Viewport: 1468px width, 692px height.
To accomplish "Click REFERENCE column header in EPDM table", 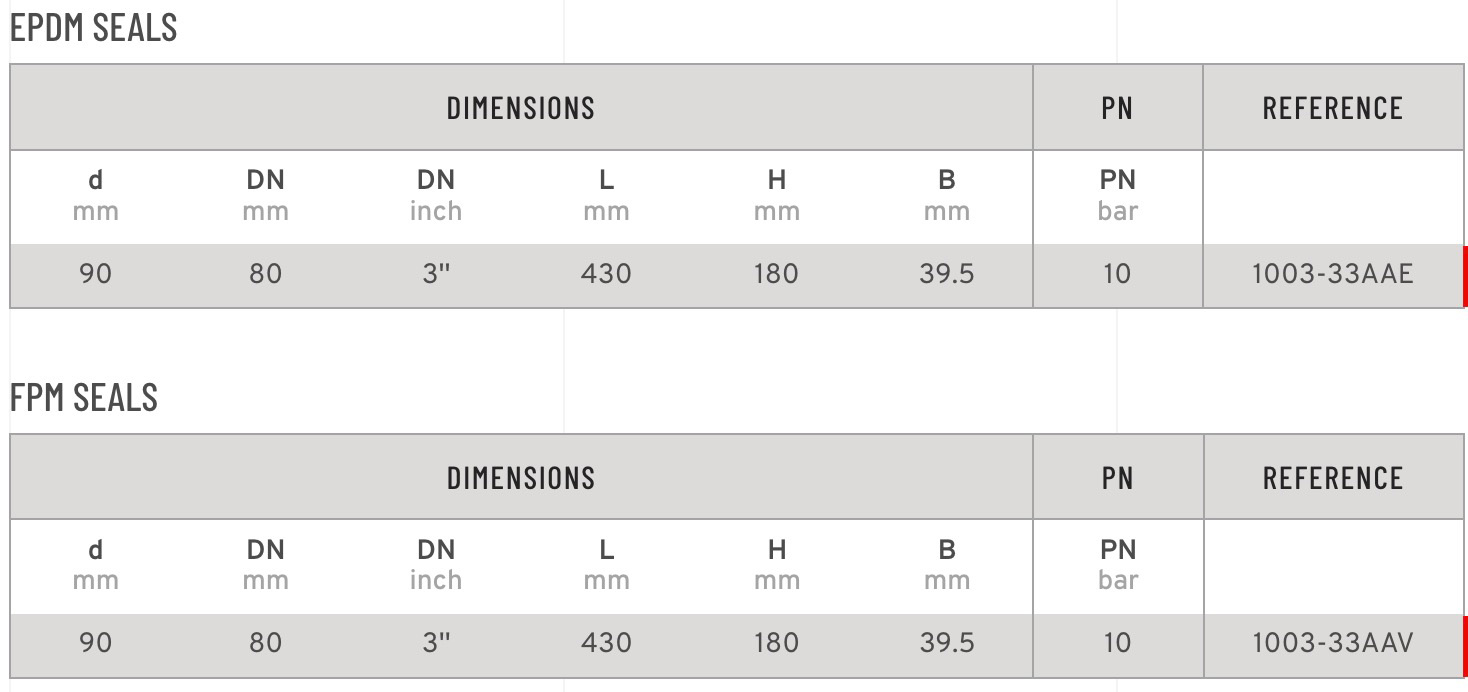I will pos(1332,108).
